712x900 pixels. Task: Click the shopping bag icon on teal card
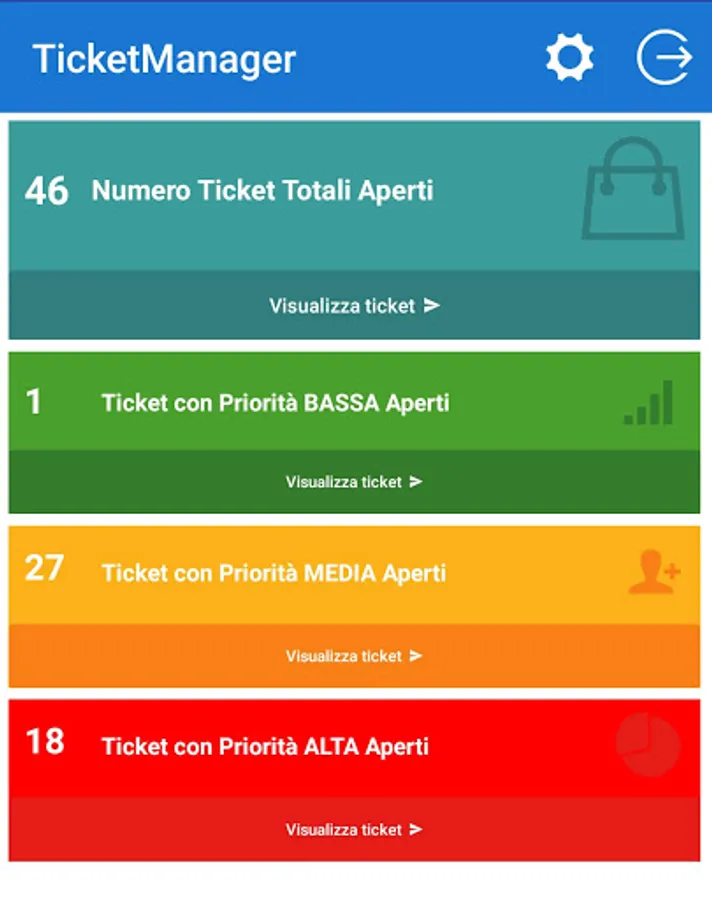(633, 188)
